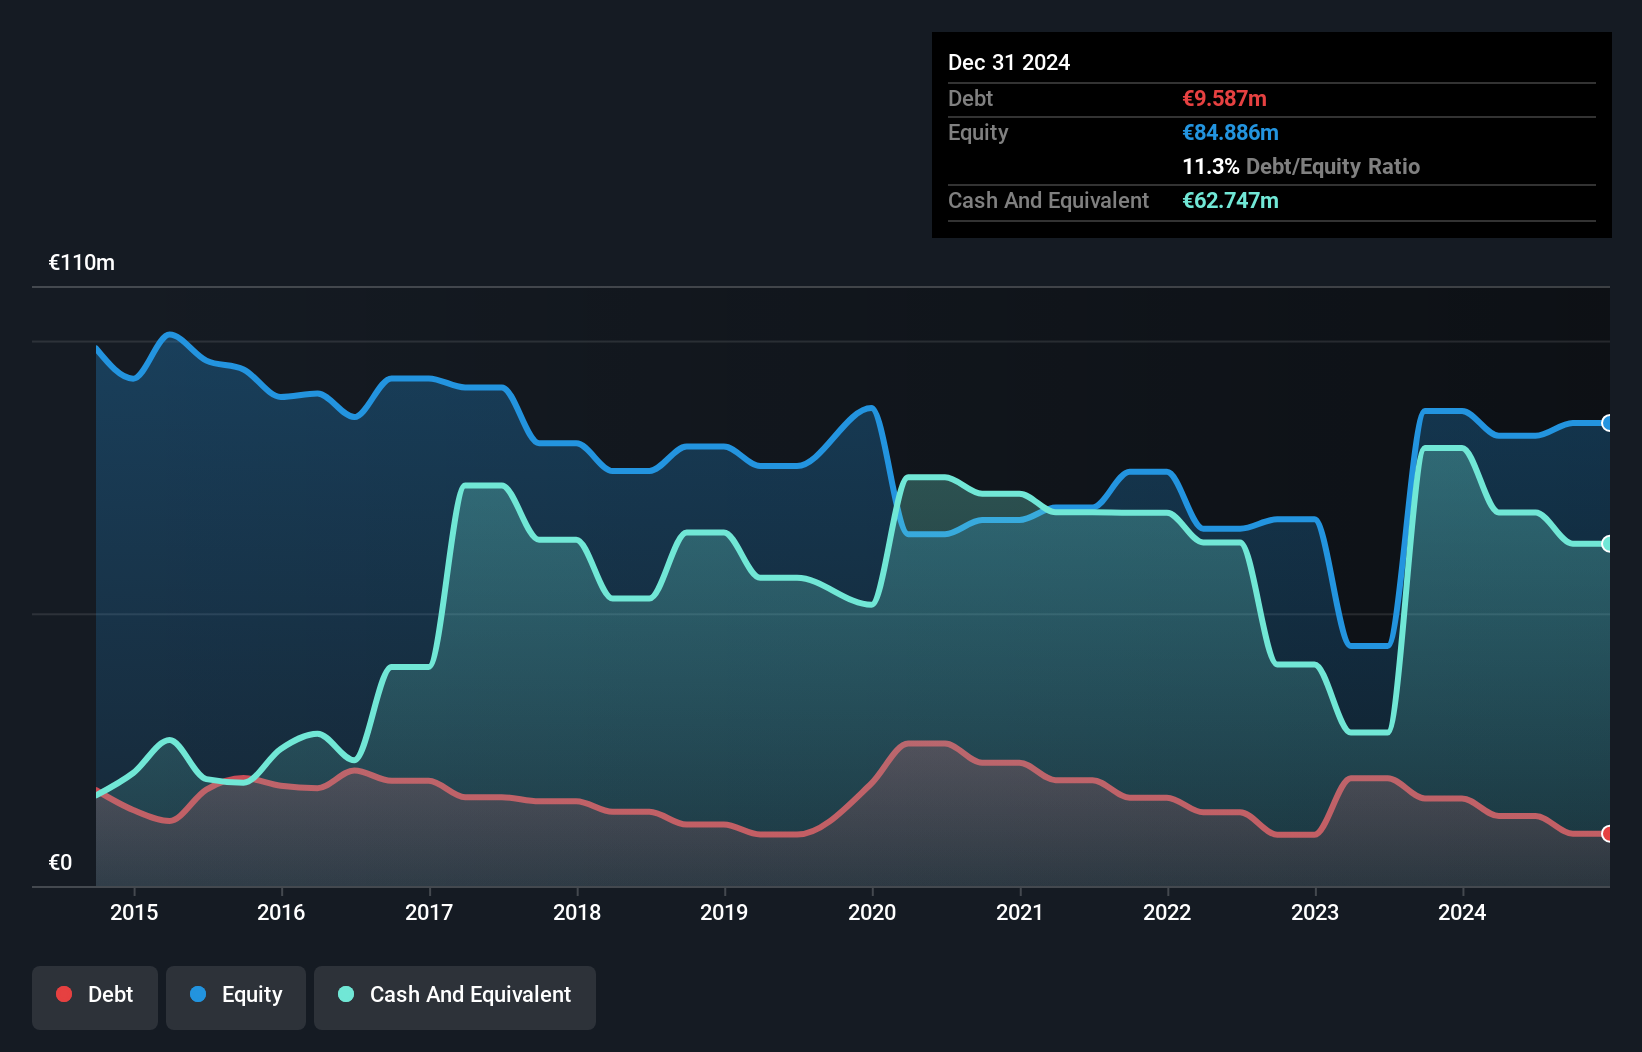Toggle the Debt series legend button
The image size is (1642, 1052).
click(x=94, y=997)
